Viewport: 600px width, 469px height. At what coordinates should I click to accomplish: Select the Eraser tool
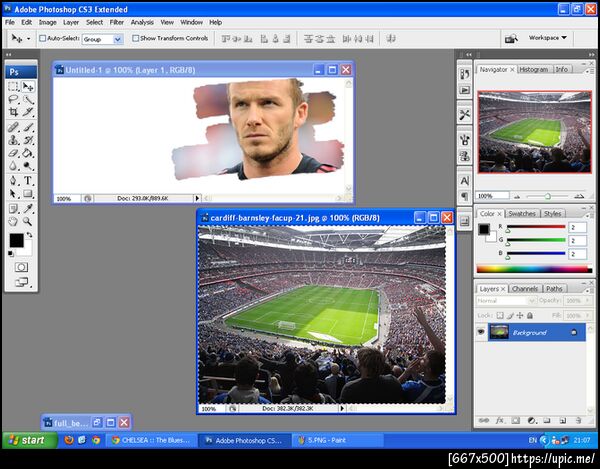[x=14, y=153]
